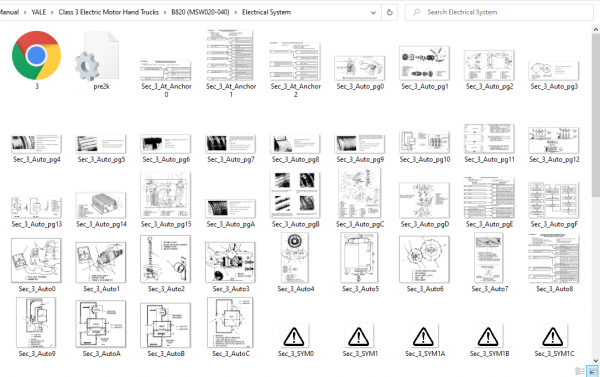Select the Sec_3_SYM1C warning file
Screen dimensions: 600x377
[x=553, y=336]
